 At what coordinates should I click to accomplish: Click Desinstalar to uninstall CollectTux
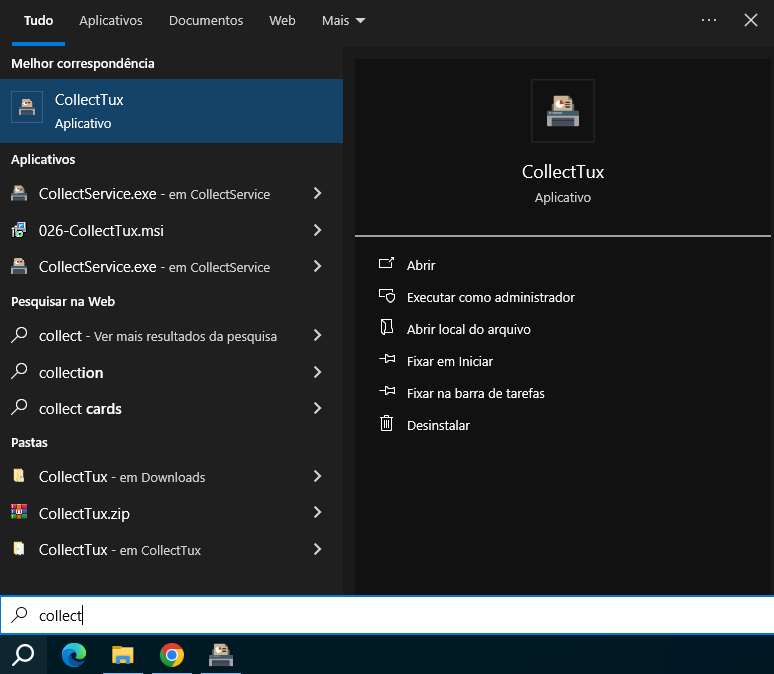click(438, 425)
